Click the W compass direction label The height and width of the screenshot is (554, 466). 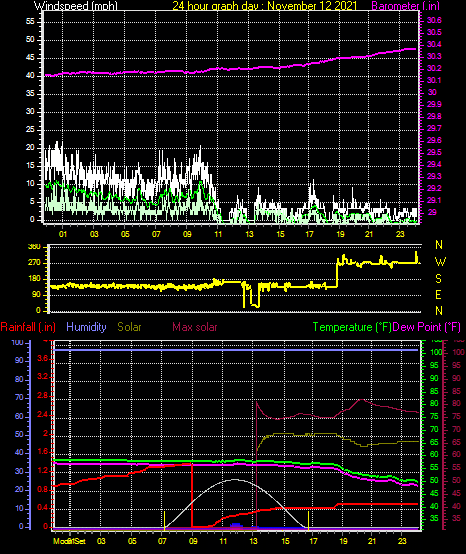click(440, 262)
